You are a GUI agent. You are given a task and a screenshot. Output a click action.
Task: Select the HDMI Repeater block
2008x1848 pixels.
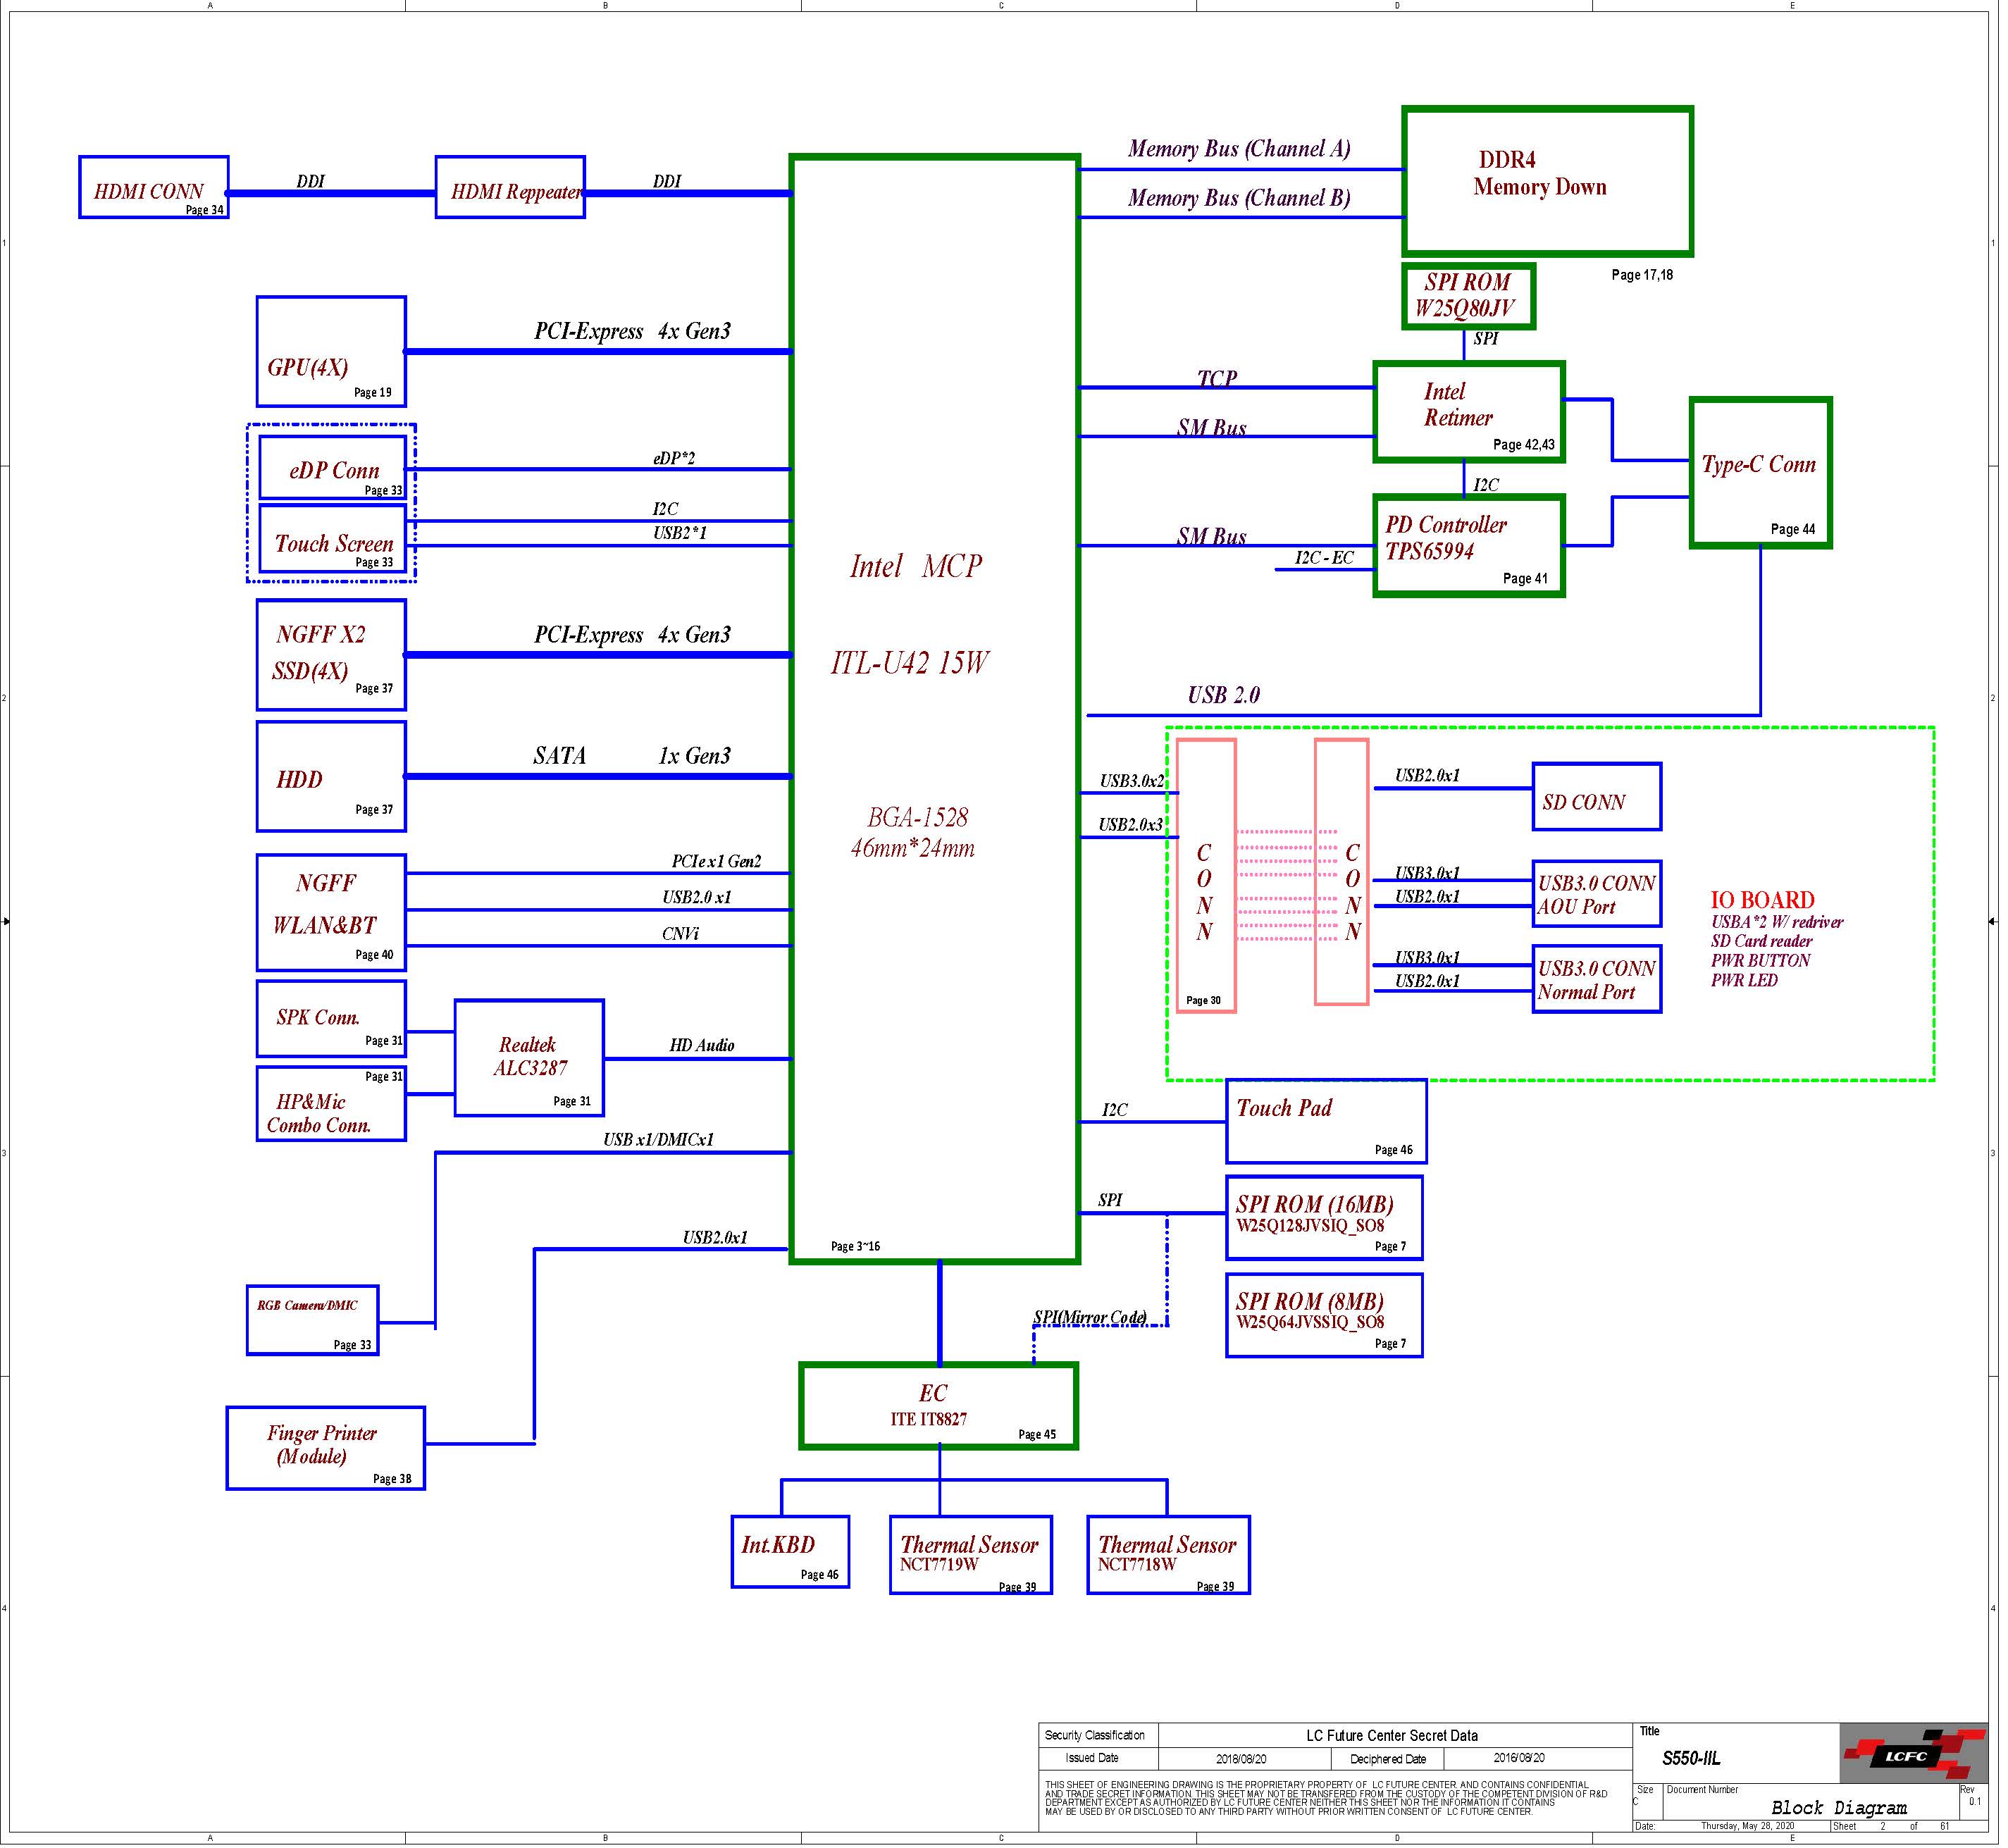pyautogui.click(x=512, y=188)
